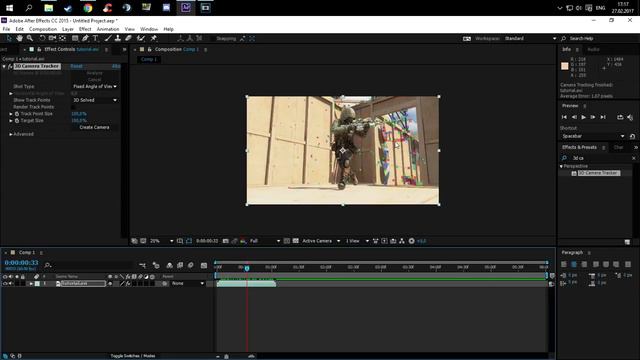Hide the tutorial.avi layer video eye

5,283
